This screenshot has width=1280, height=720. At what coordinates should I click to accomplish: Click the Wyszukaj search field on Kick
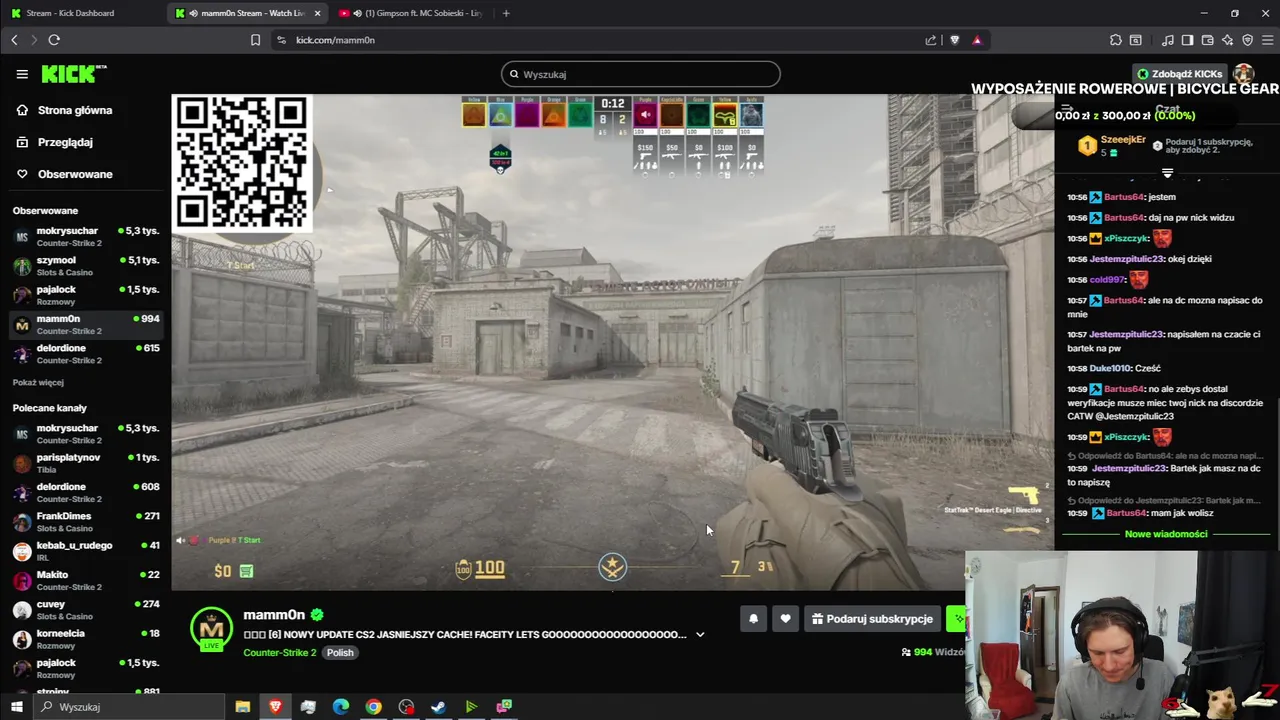640,74
